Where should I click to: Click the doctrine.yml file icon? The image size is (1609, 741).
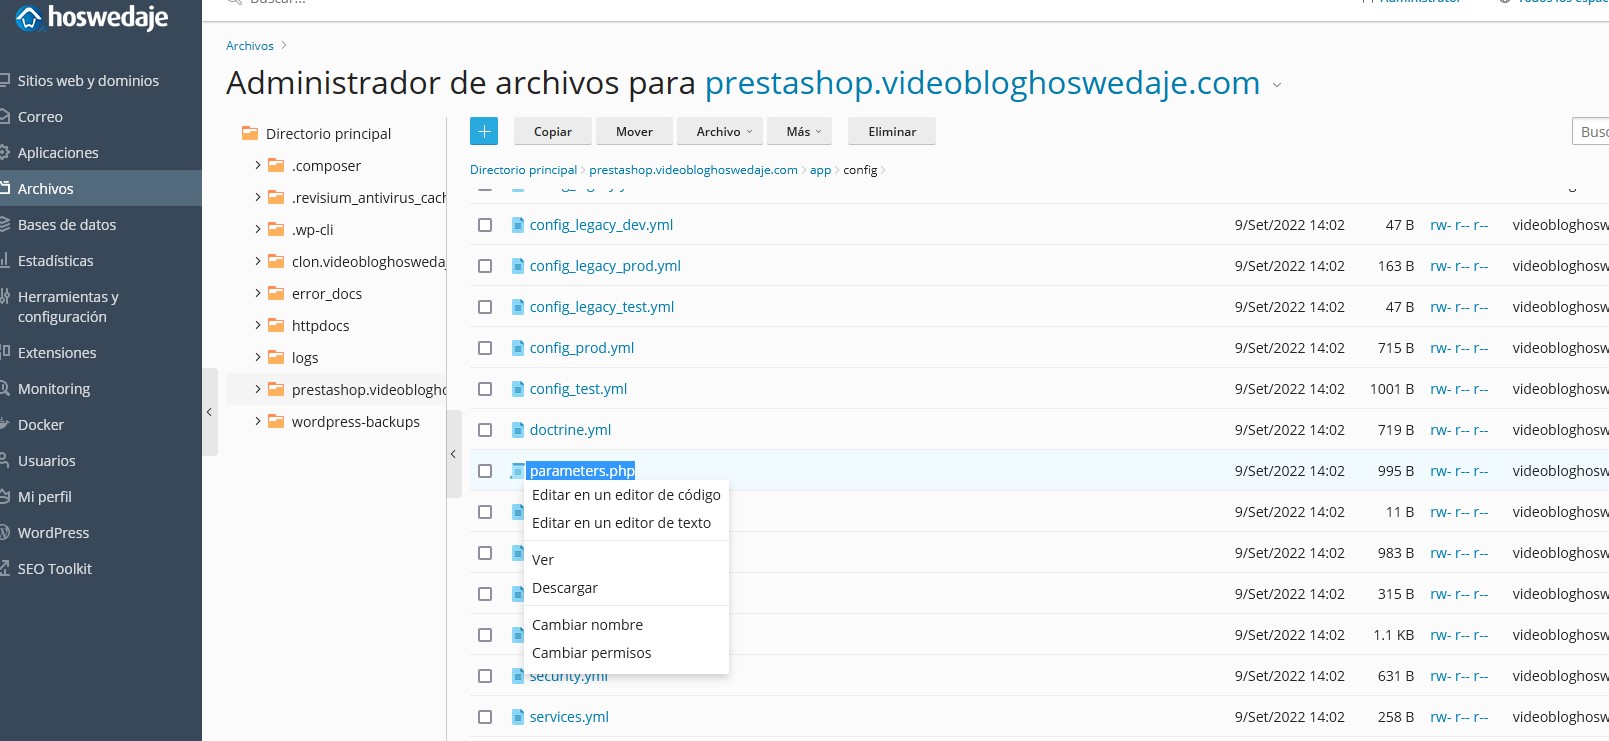[x=518, y=430]
